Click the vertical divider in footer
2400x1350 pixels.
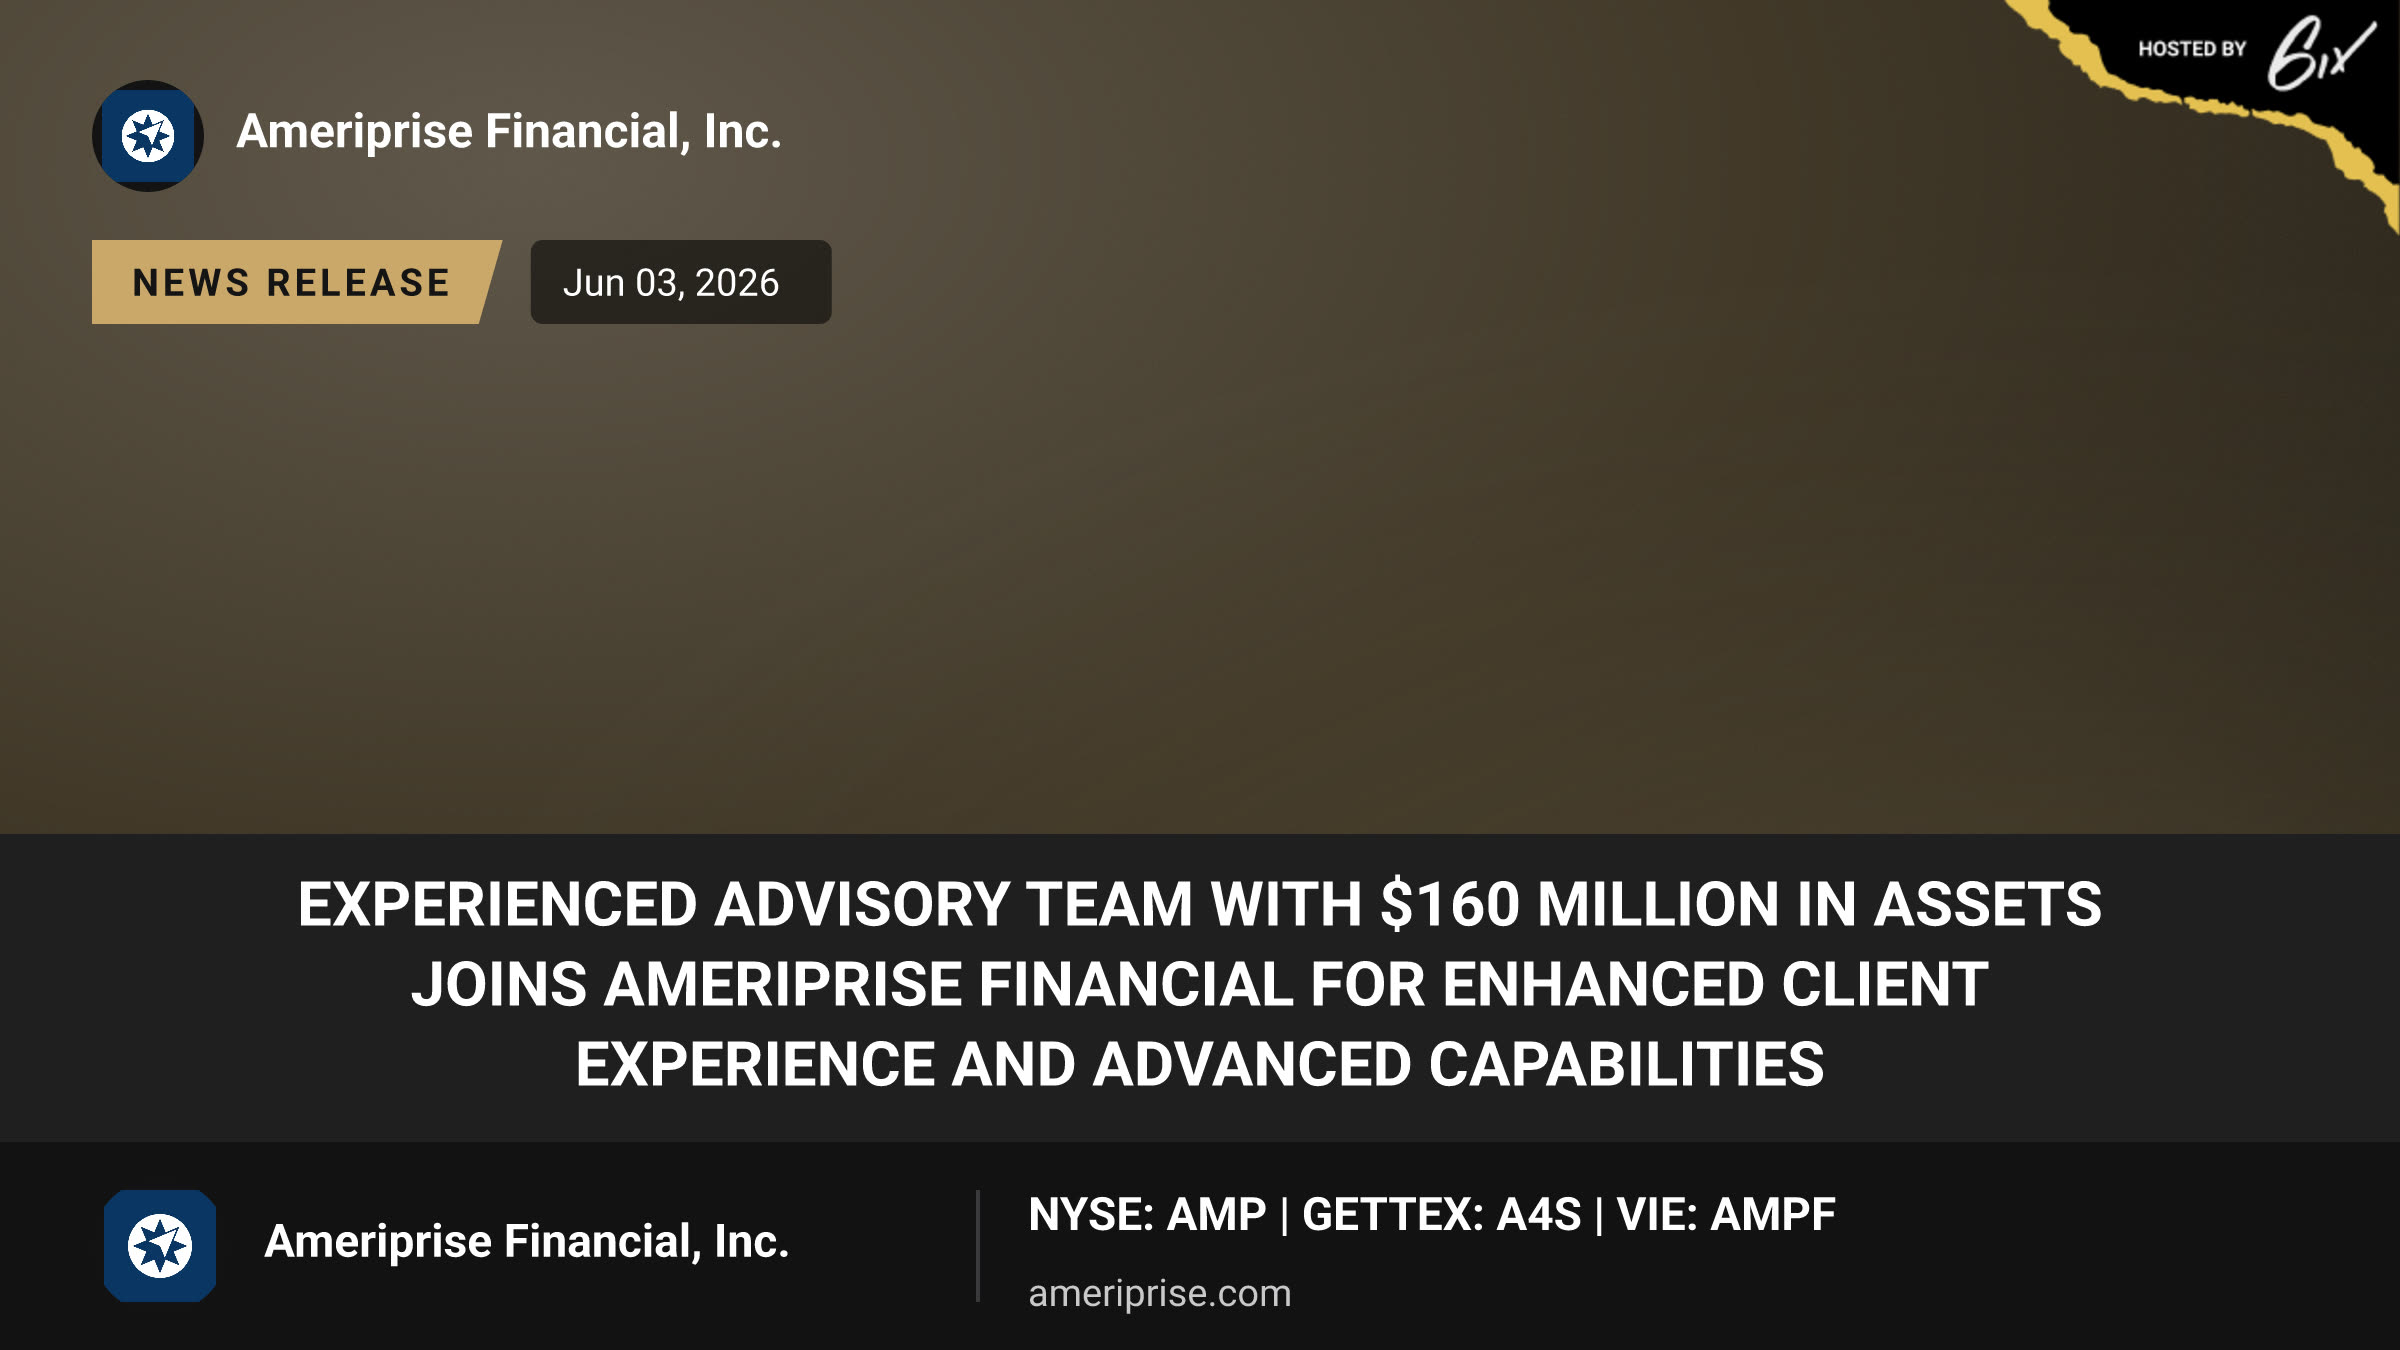(x=978, y=1246)
